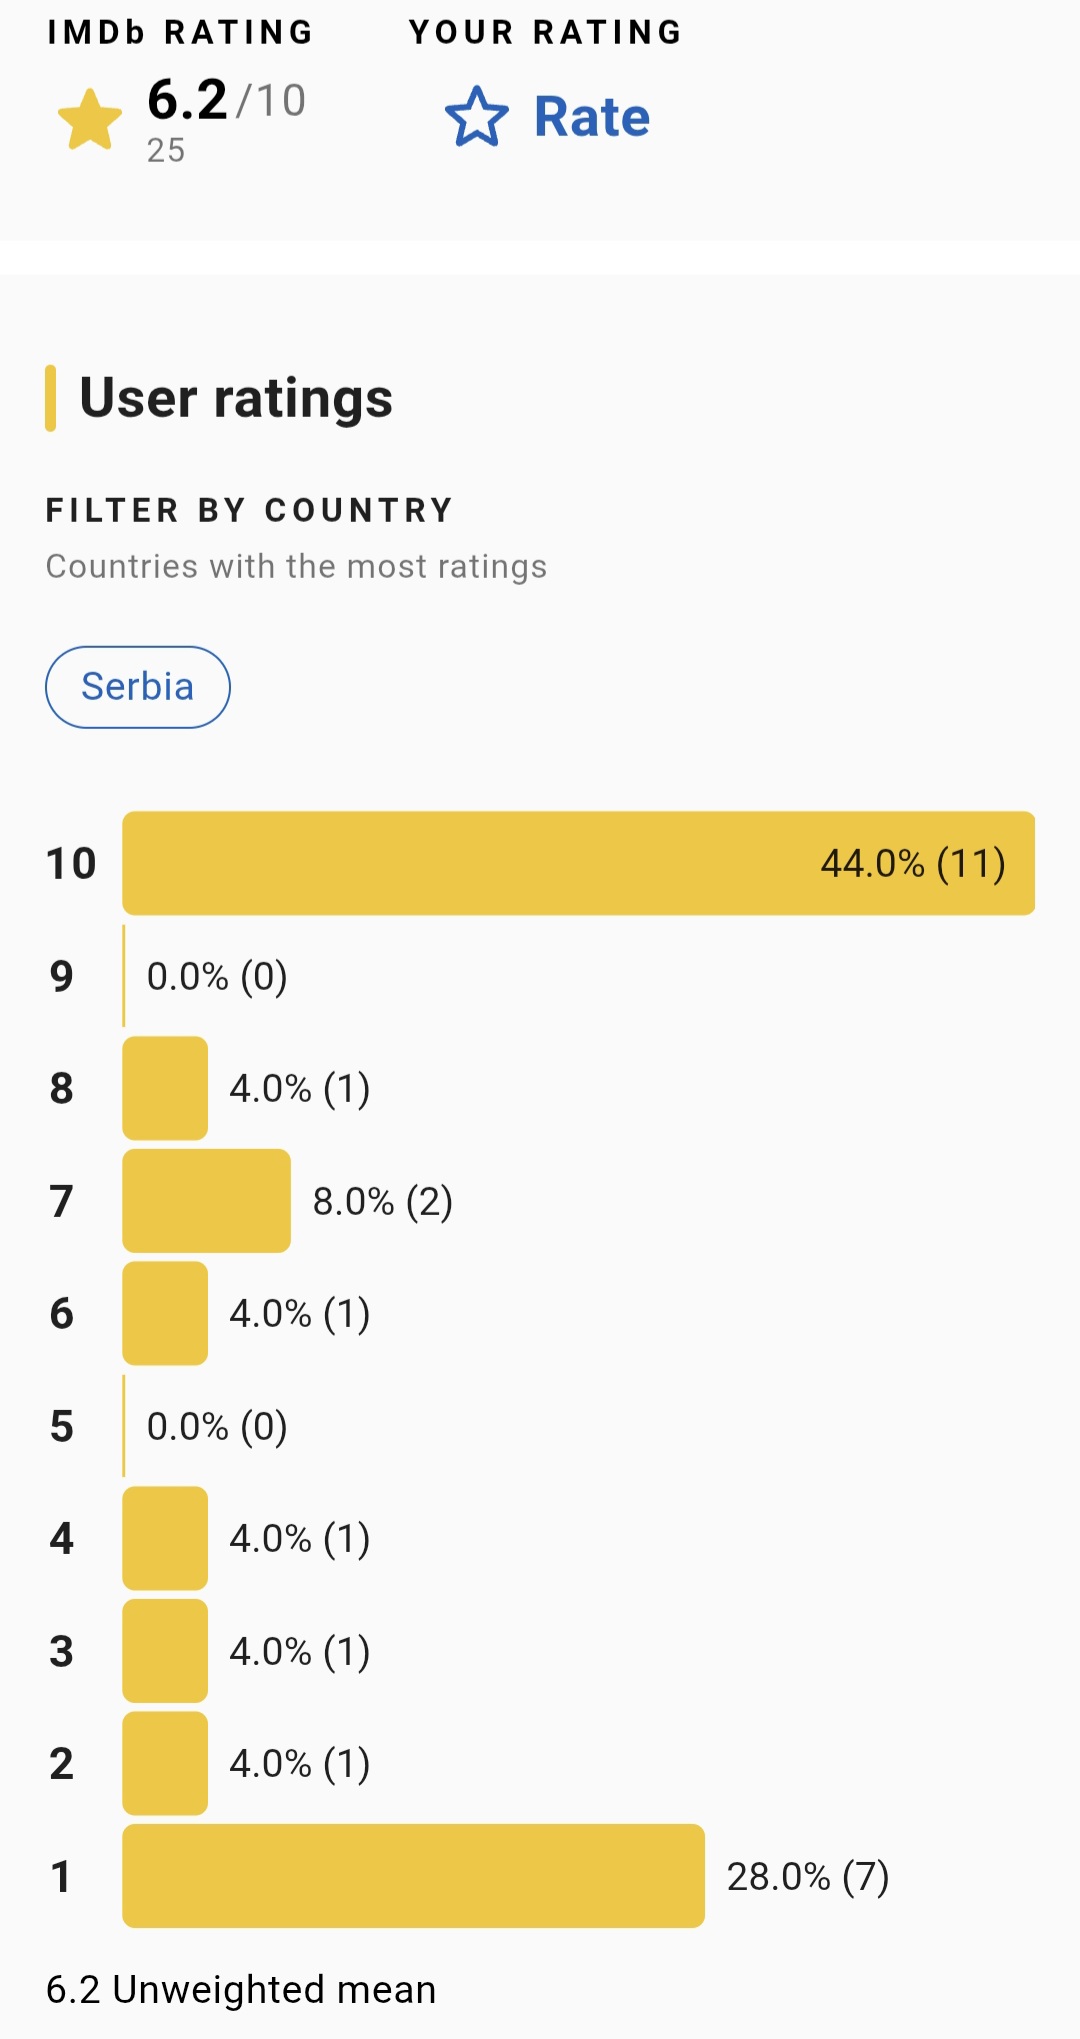1080x2039 pixels.
Task: Select the Serbia country filter chip
Action: click(x=138, y=687)
